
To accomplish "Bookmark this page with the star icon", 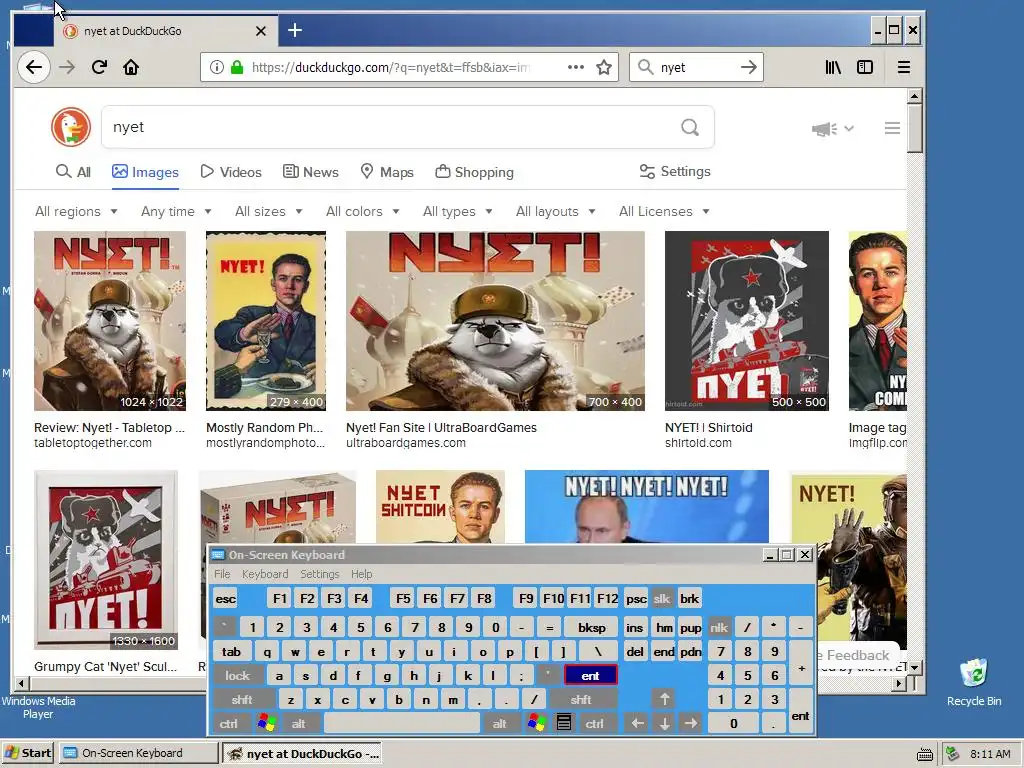I will click(604, 67).
